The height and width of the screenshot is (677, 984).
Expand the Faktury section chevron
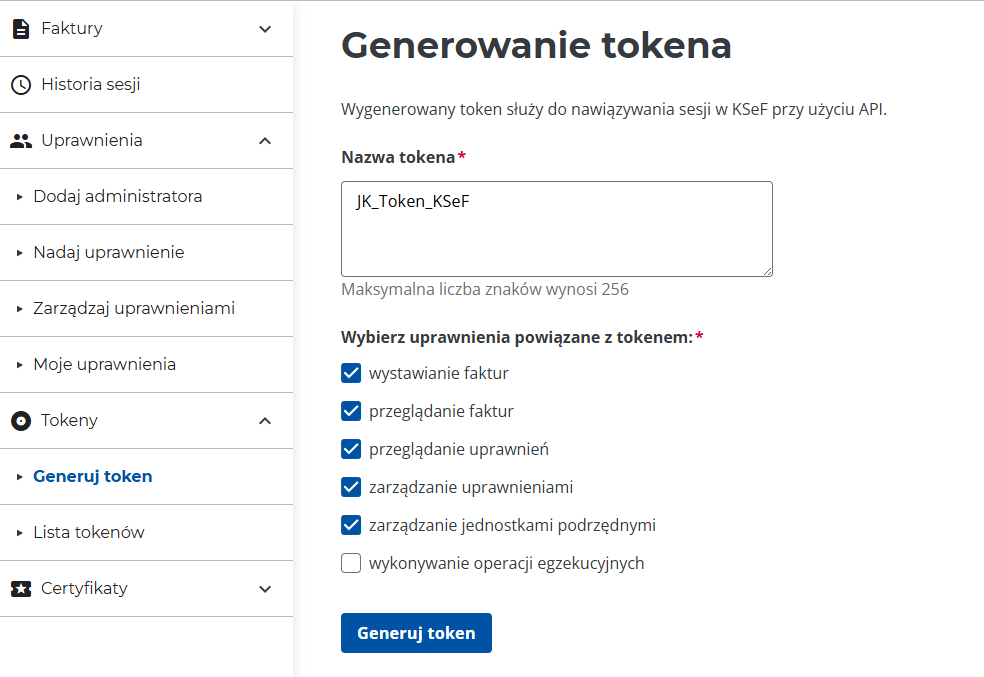(264, 28)
